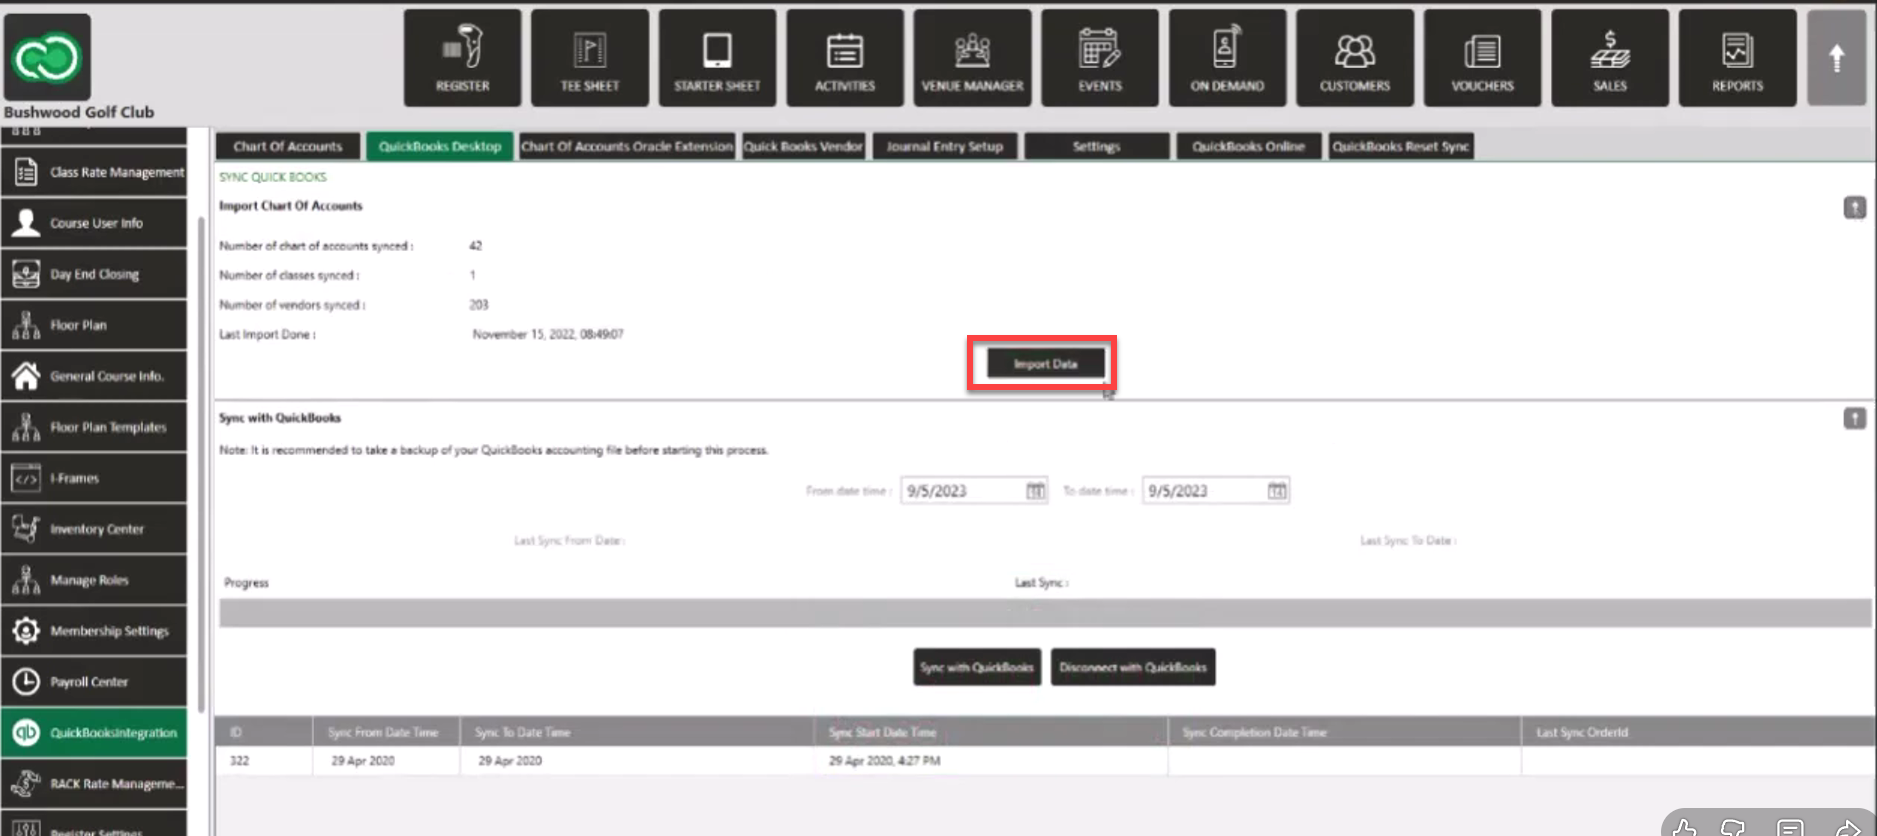This screenshot has height=836, width=1877.
Task: Click the Sync with QuickBooks button
Action: [x=976, y=667]
